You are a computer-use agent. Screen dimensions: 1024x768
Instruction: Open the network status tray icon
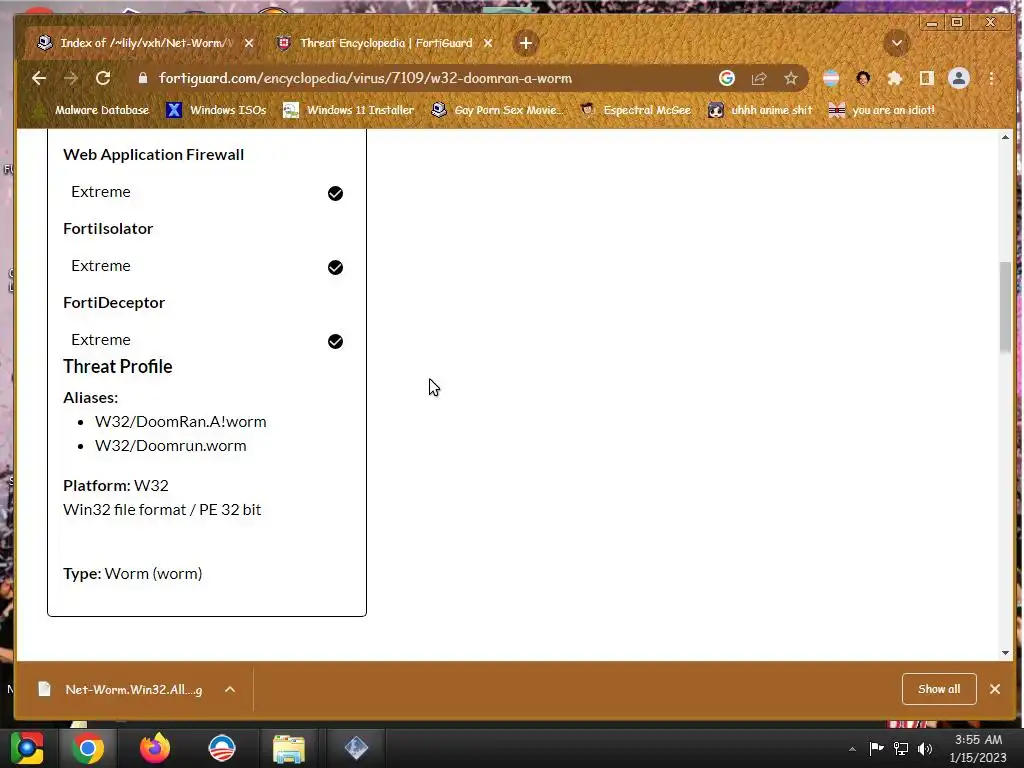click(901, 748)
